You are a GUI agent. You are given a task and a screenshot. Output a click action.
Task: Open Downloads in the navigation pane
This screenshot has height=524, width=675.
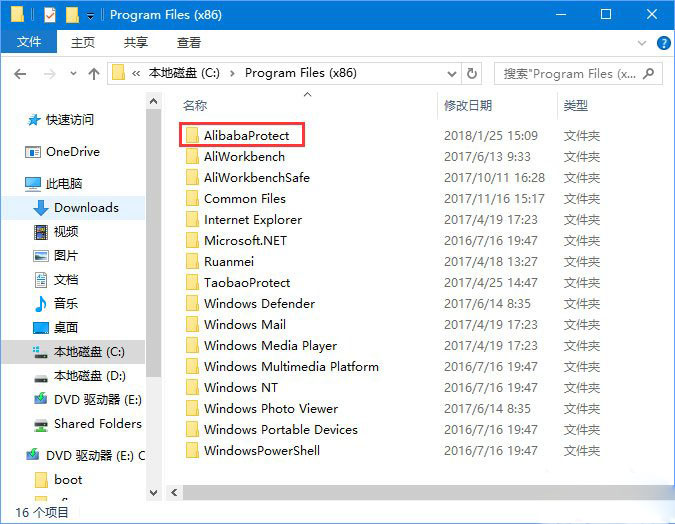[86, 208]
